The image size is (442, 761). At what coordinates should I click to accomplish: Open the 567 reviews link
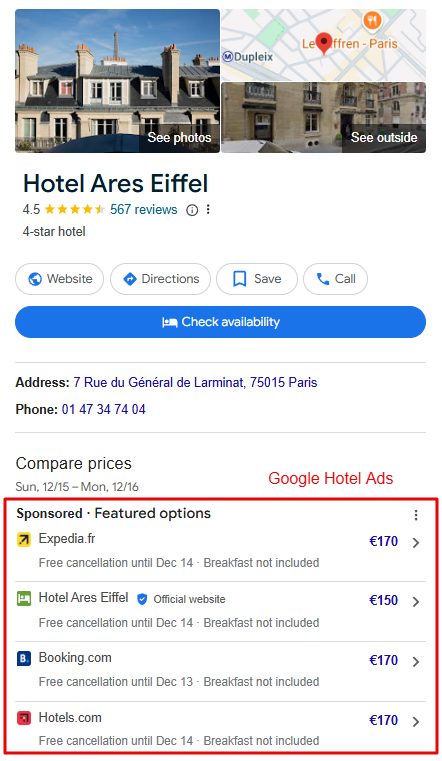[144, 210]
